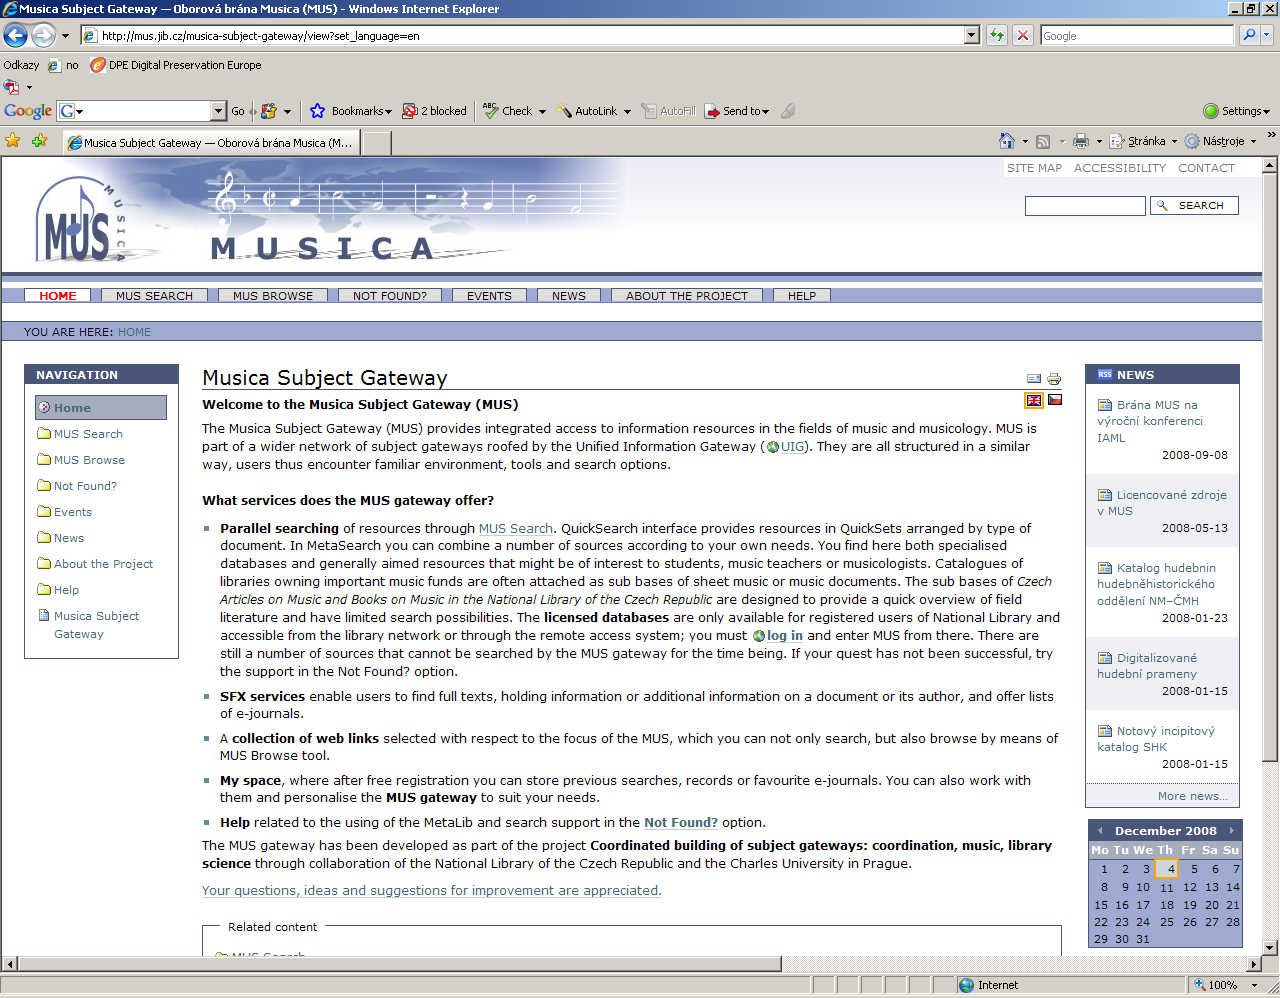Open the recent pages dropdown arrow
Screen dimensions: 1280x998
tap(66, 36)
